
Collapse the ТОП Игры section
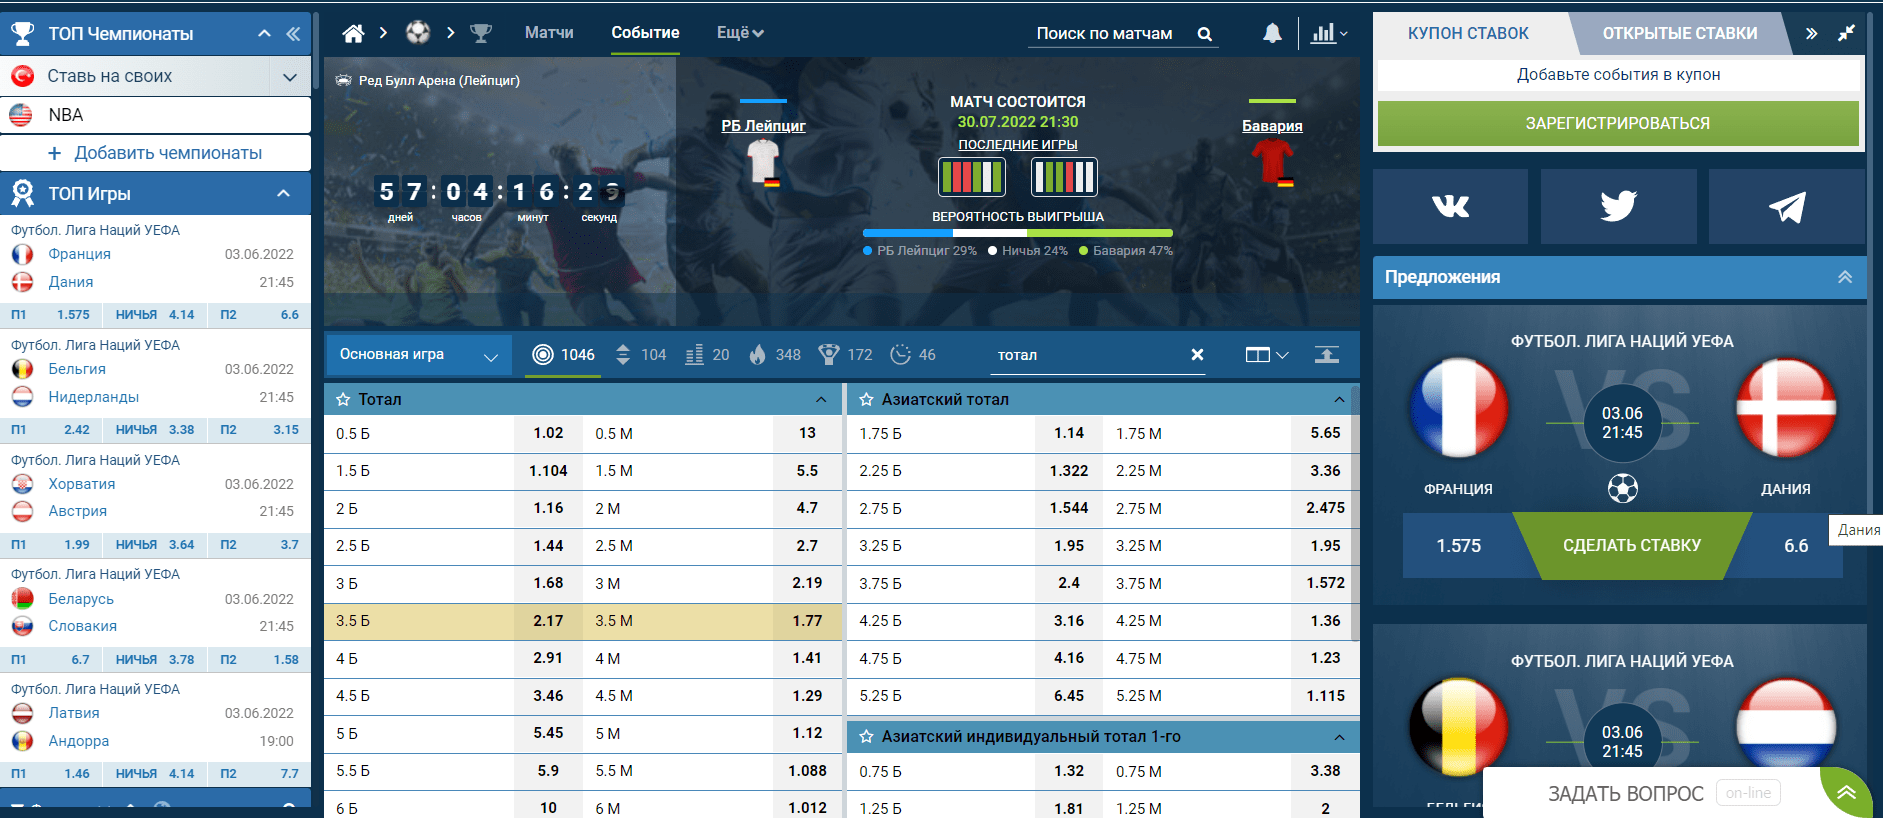click(x=283, y=193)
